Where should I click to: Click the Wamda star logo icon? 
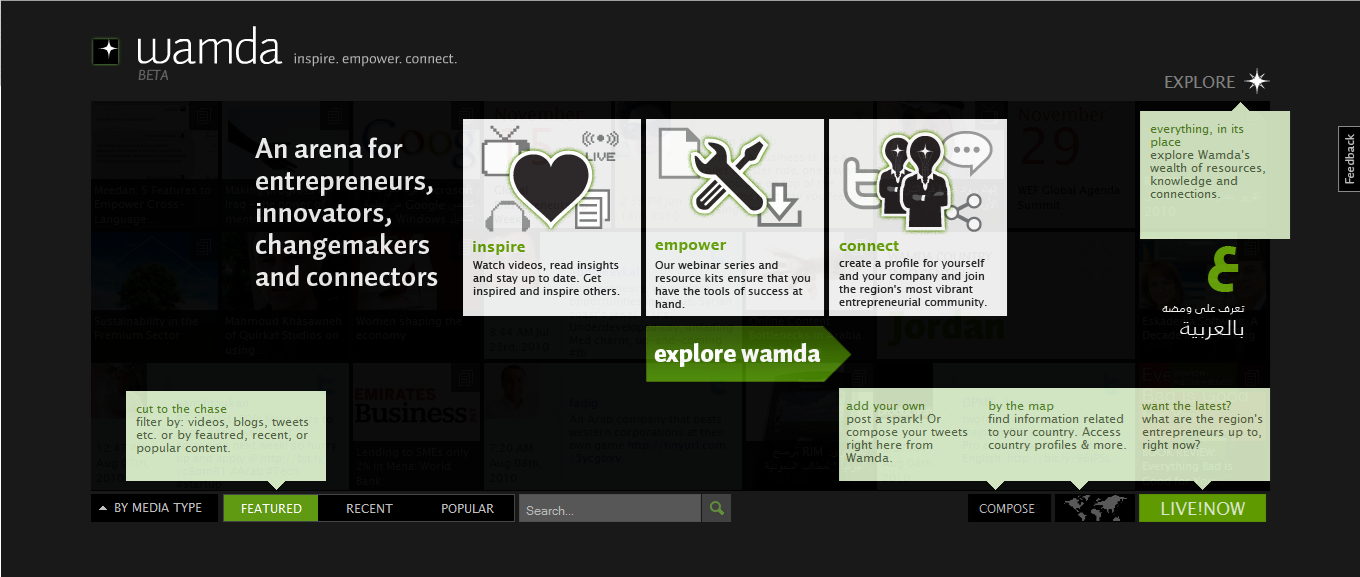(x=105, y=51)
